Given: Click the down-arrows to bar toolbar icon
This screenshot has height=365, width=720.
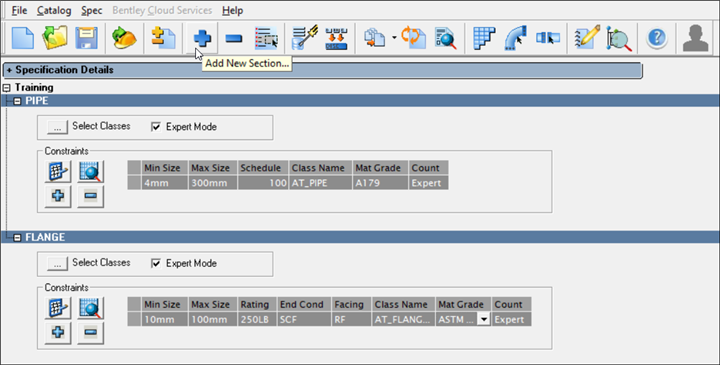Looking at the screenshot, I should (337, 38).
